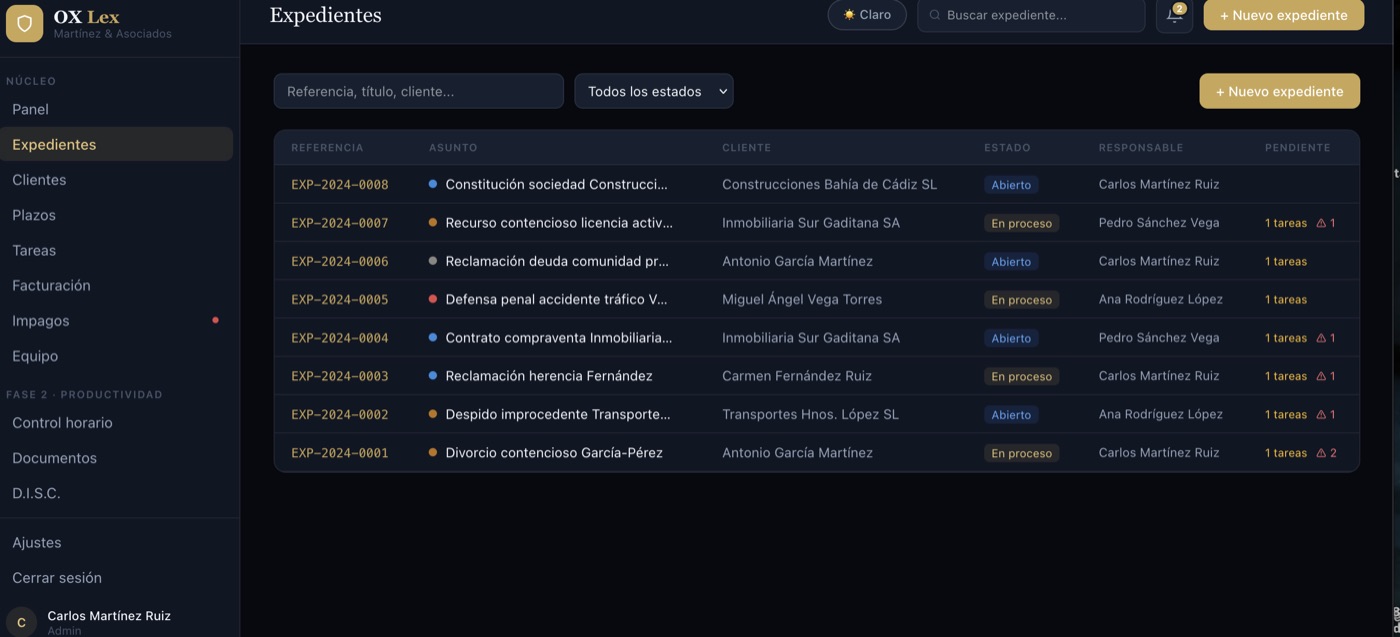The width and height of the screenshot is (1400, 637).
Task: Click the search magnifier icon in top bar
Action: pos(935,15)
